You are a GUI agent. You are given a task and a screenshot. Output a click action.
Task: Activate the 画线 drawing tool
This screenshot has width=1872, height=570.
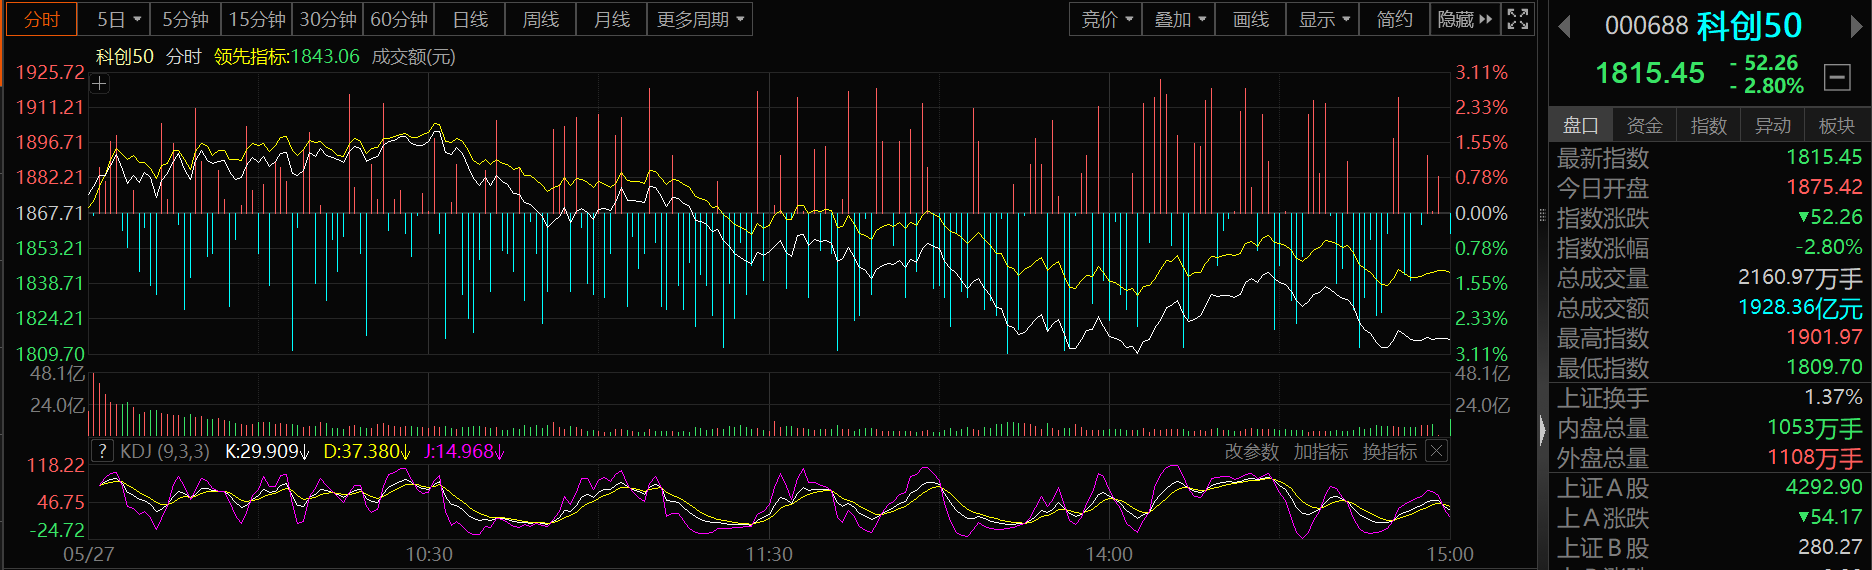tap(1251, 19)
